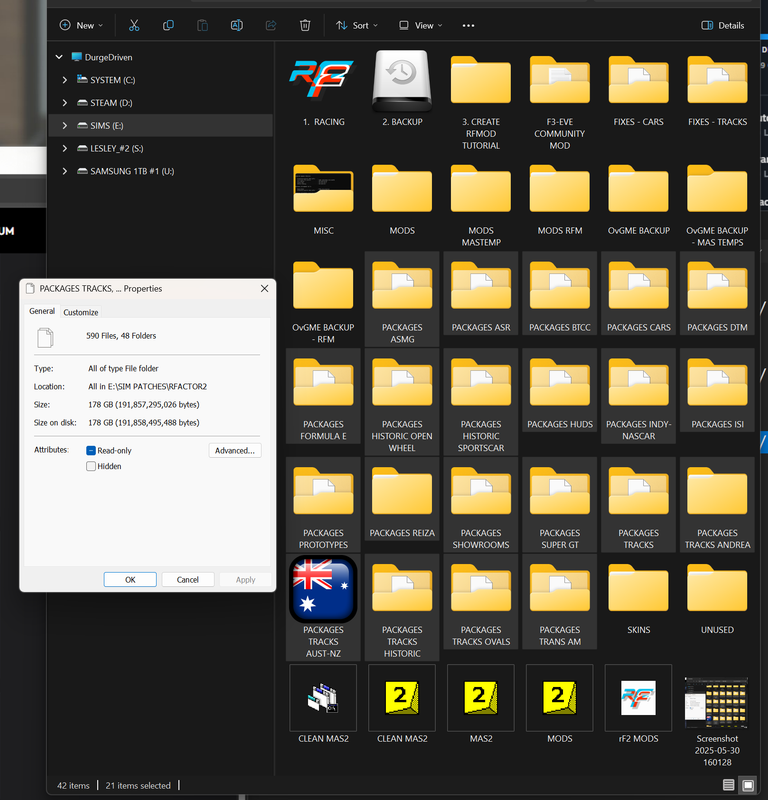Open the New dropdown menu
This screenshot has height=800, width=768.
82,26
